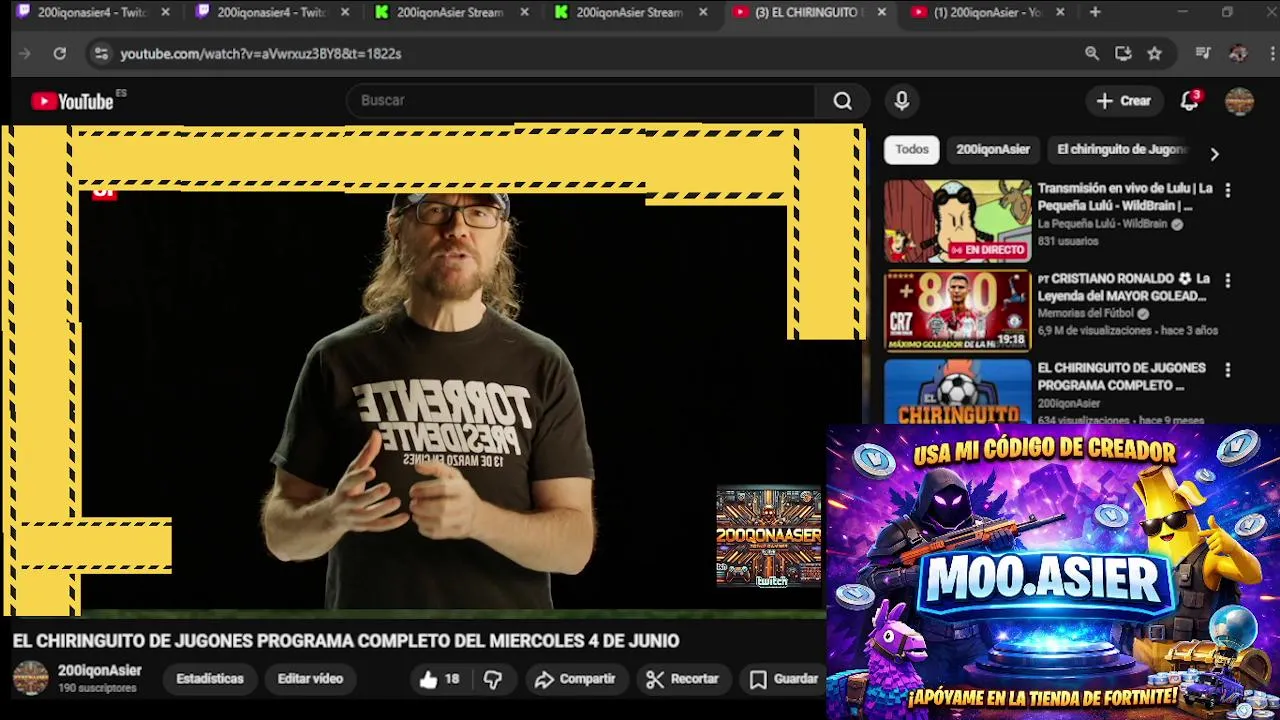Open Estadísticas for the video
The image size is (1280, 720).
pyautogui.click(x=210, y=679)
